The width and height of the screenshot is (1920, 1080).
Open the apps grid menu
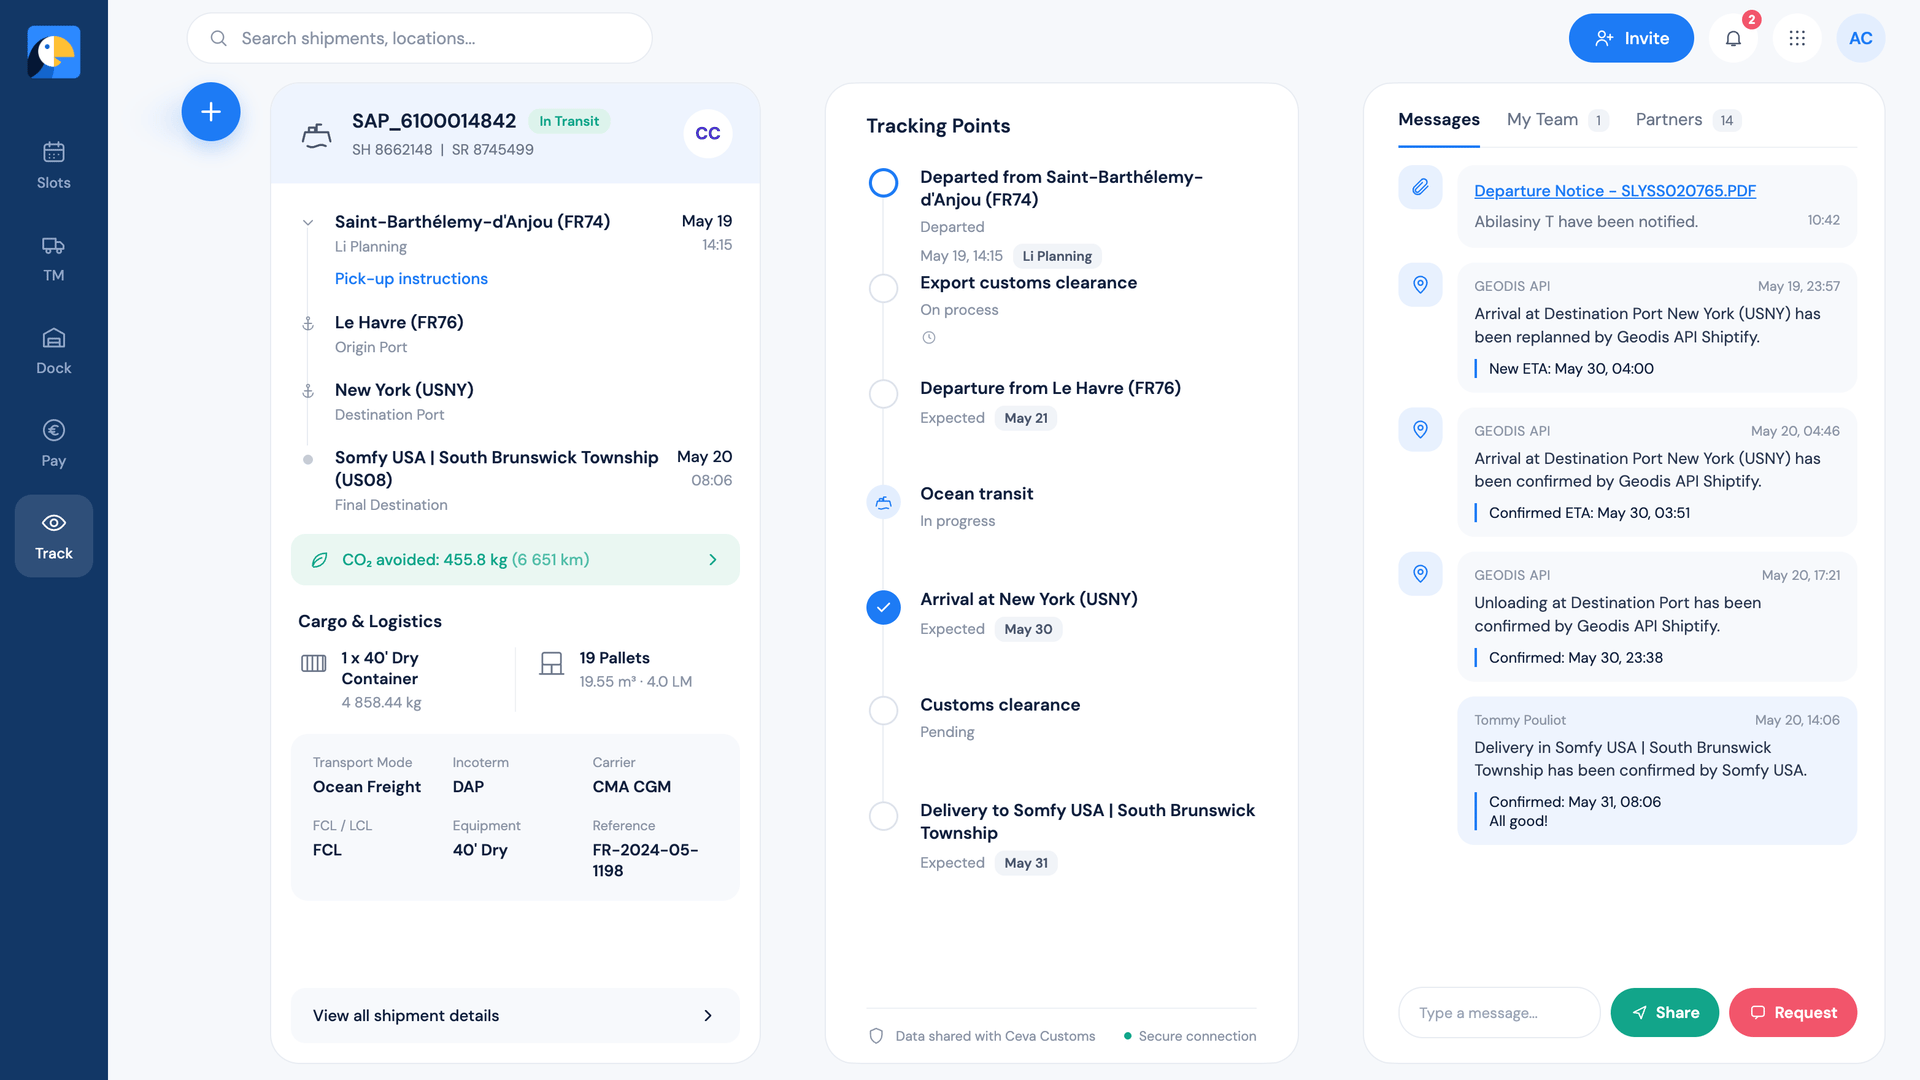pos(1797,38)
